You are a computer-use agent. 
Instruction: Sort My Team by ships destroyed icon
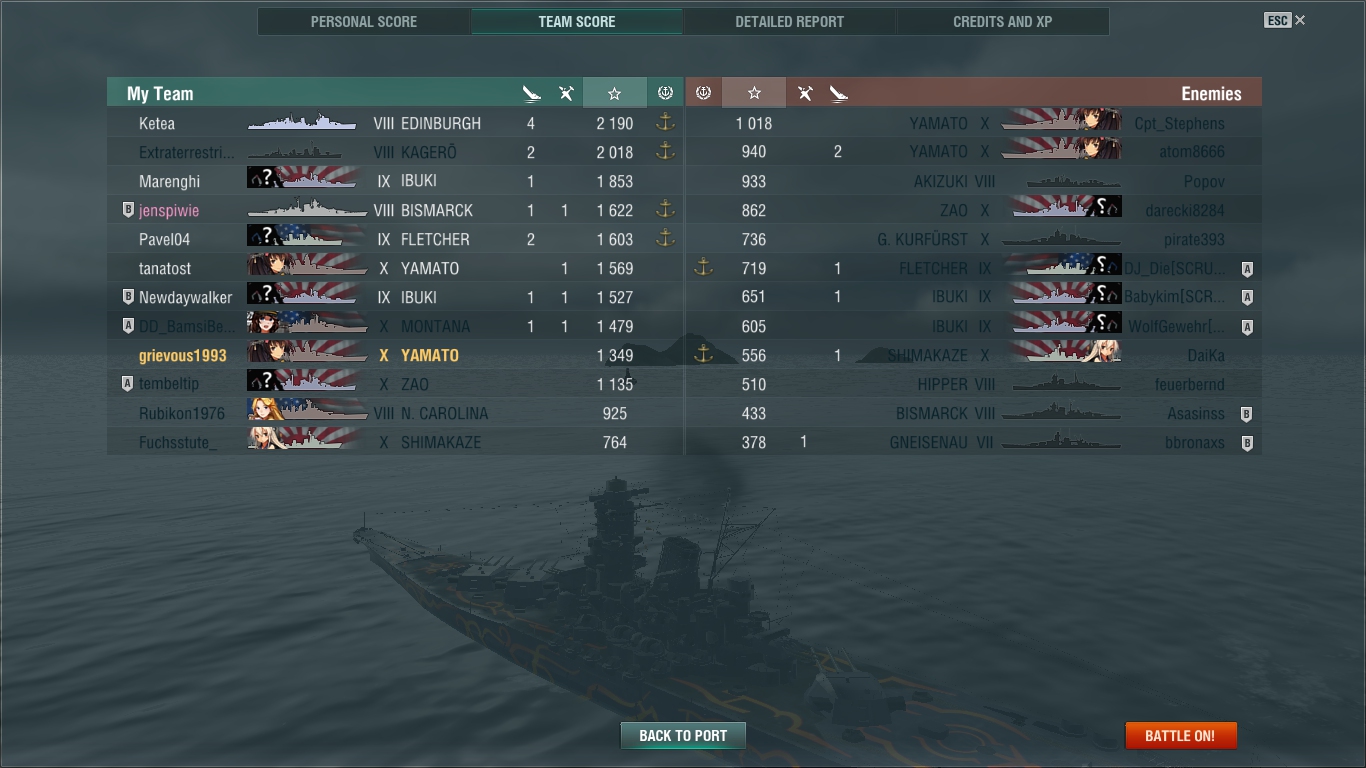[x=531, y=93]
